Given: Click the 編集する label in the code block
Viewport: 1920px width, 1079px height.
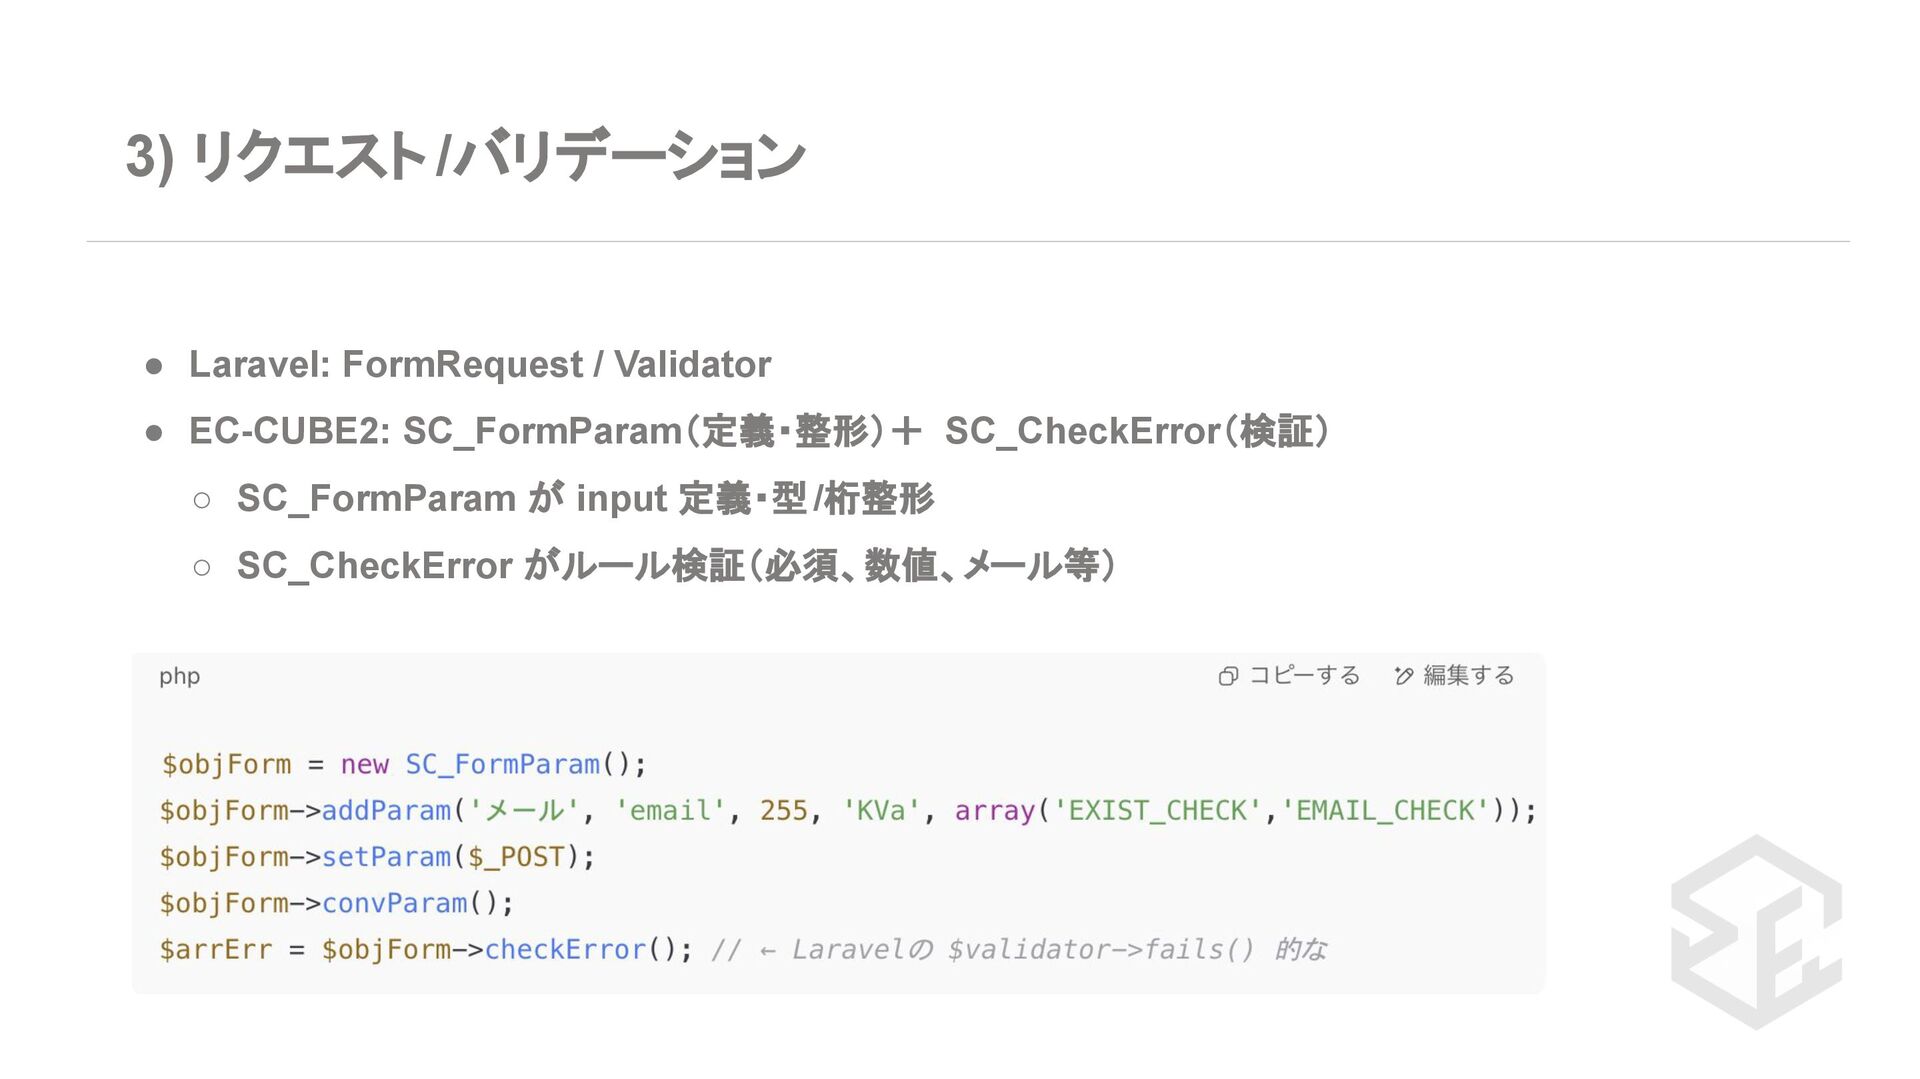Looking at the screenshot, I should click(x=1468, y=676).
